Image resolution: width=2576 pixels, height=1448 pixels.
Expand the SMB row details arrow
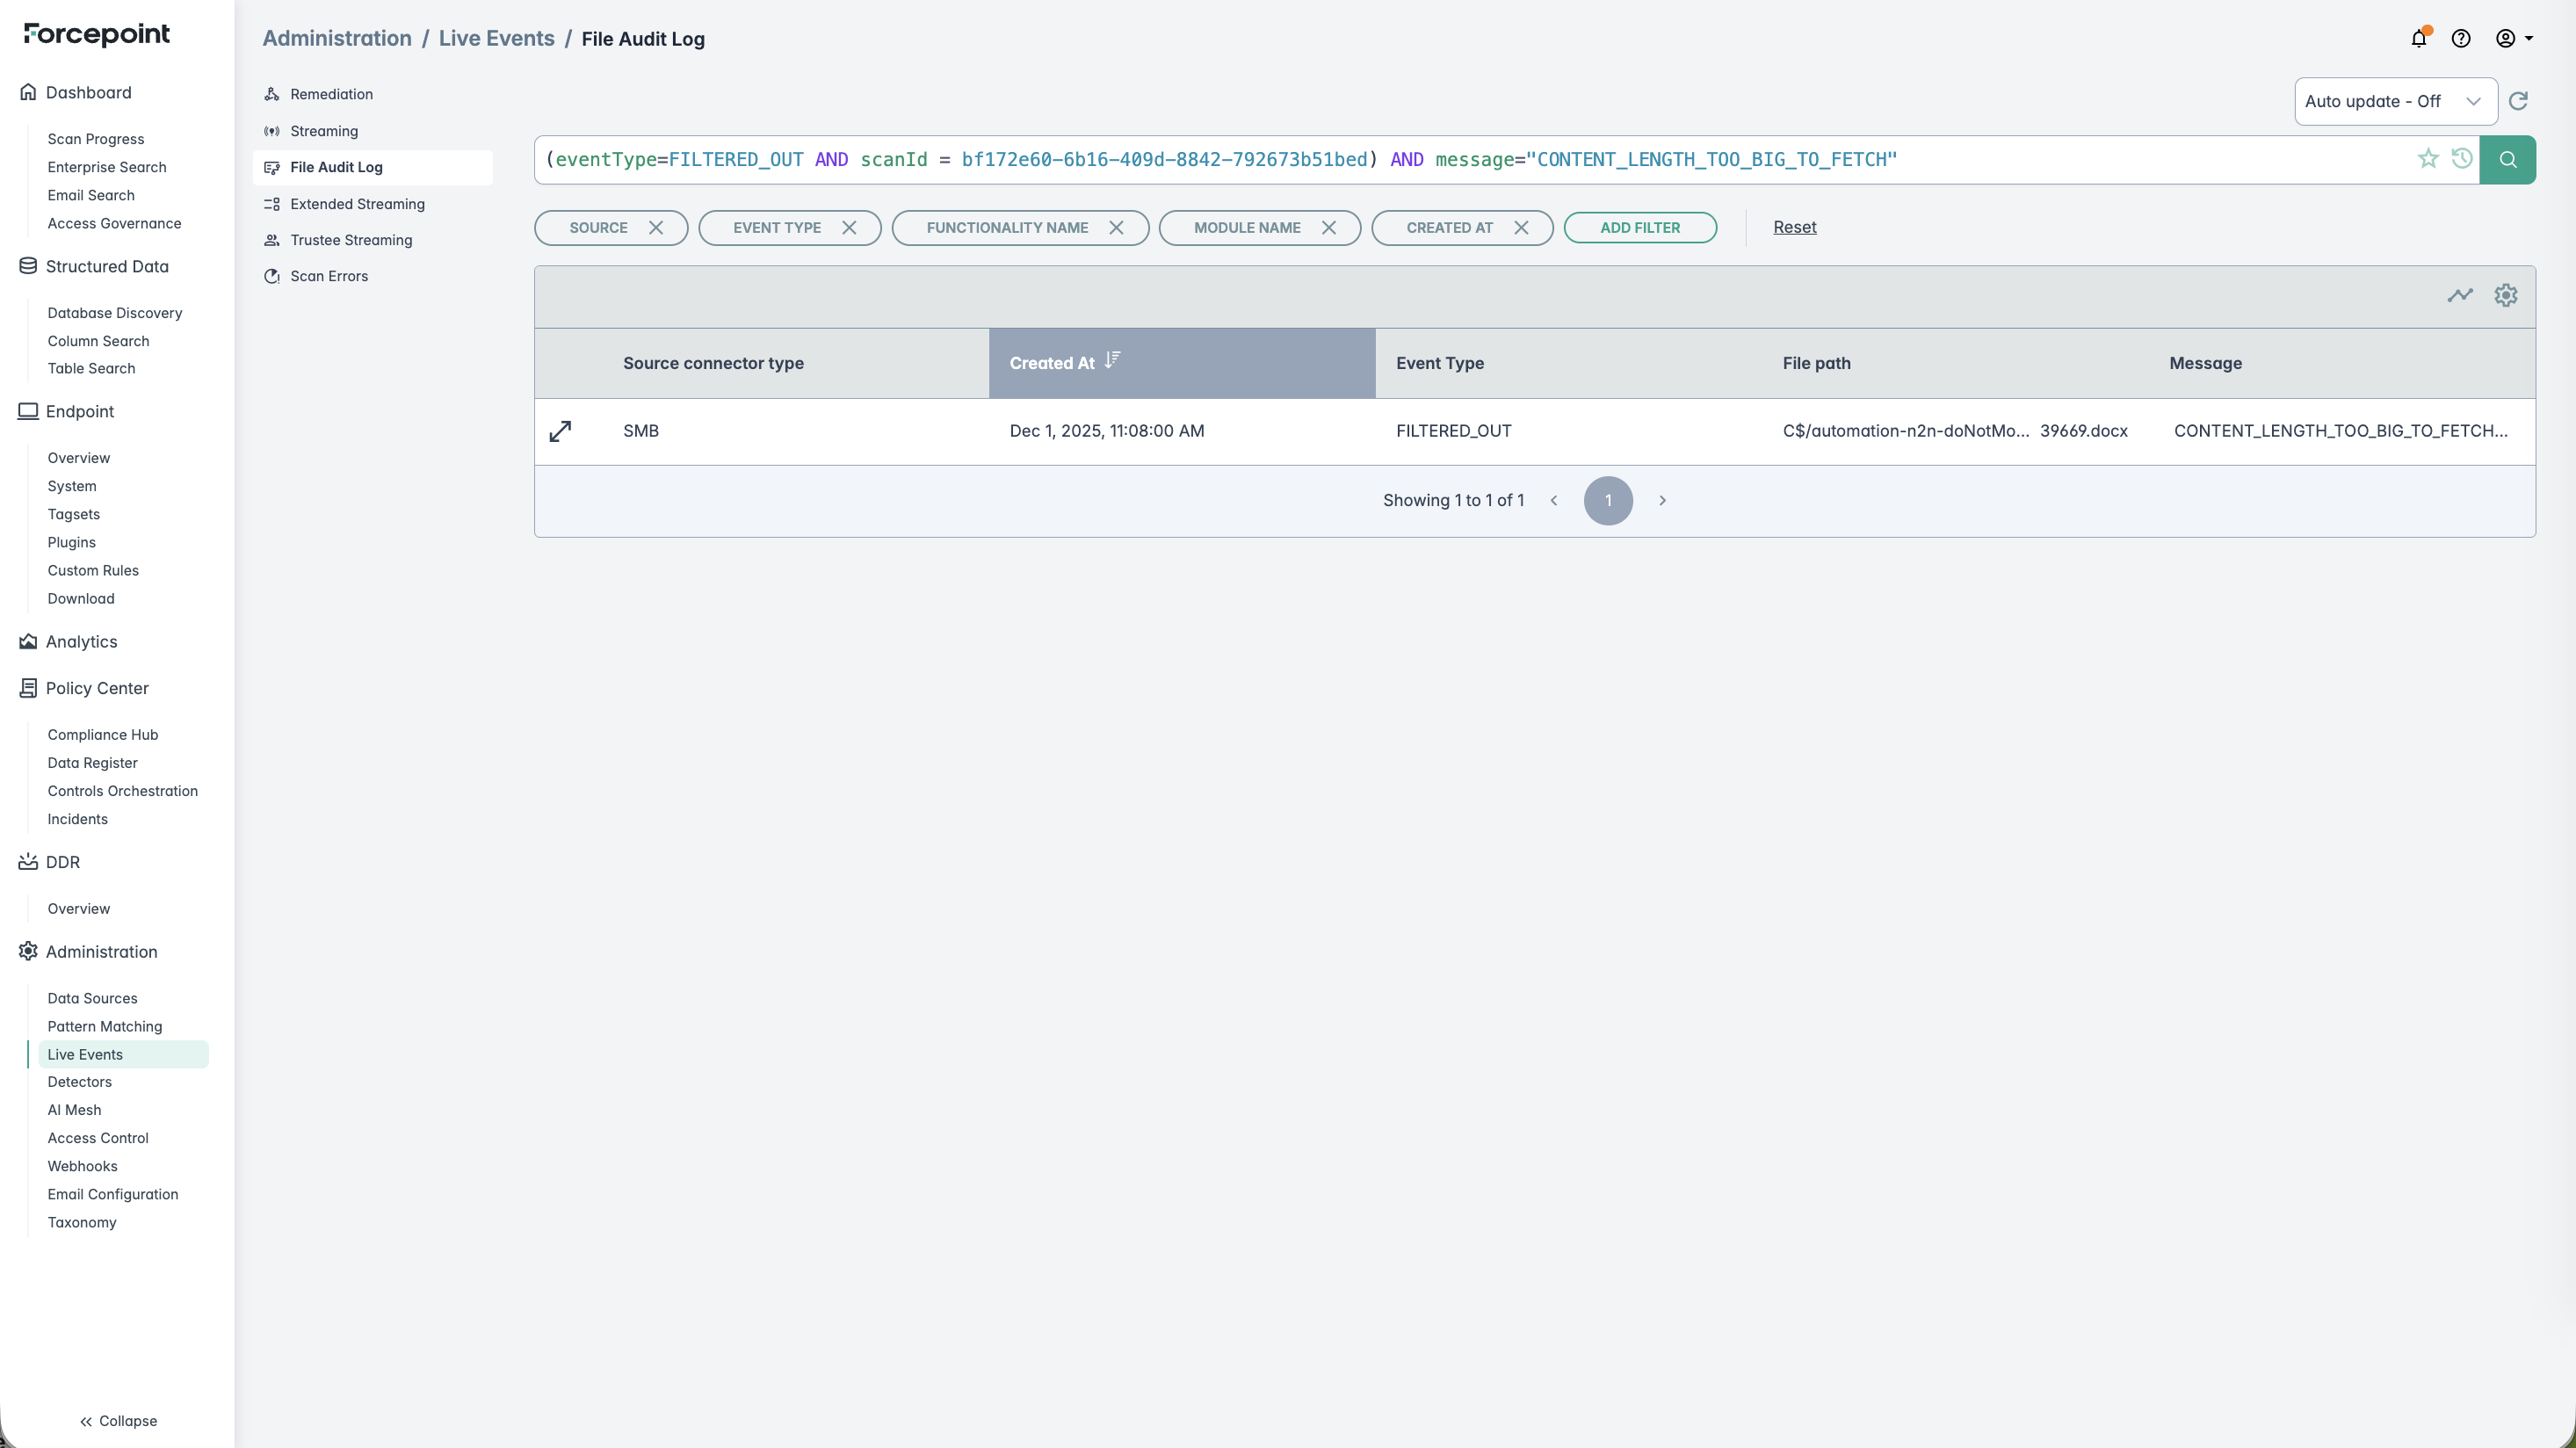click(560, 431)
